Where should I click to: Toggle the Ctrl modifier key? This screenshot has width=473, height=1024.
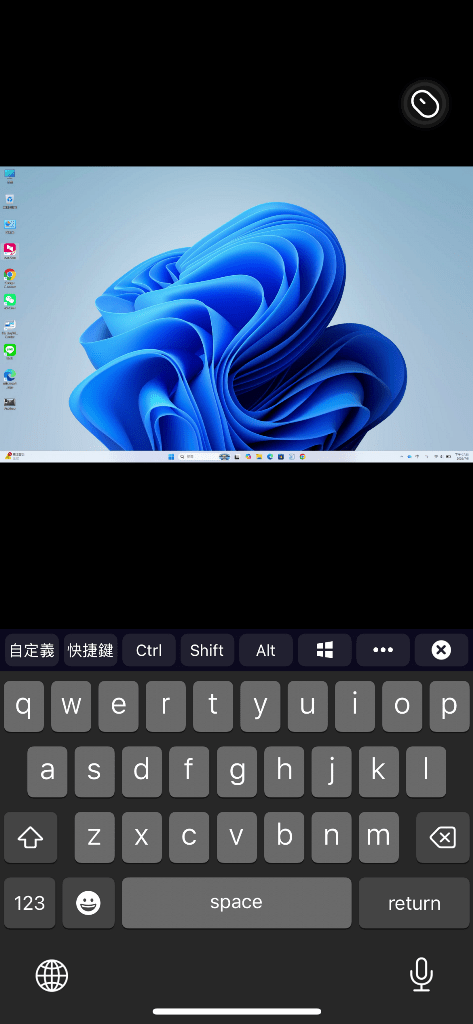tap(149, 650)
